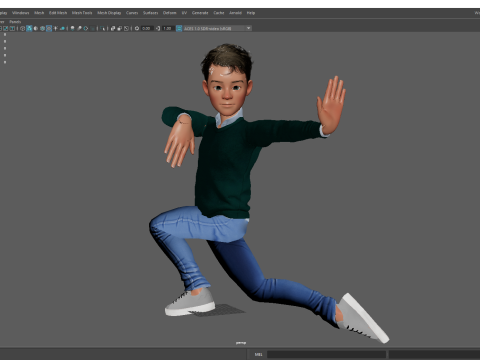This screenshot has width=480, height=360.
Task: Open the Arnold menu
Action: coord(235,13)
